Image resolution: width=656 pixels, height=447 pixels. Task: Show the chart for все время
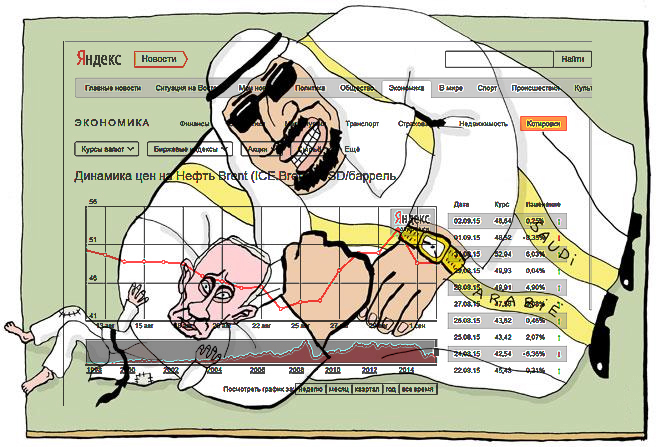[x=418, y=389]
